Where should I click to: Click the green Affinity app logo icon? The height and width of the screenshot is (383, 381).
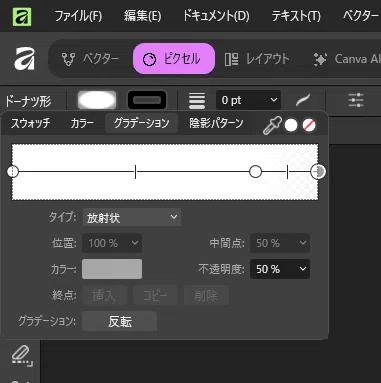pos(22,16)
